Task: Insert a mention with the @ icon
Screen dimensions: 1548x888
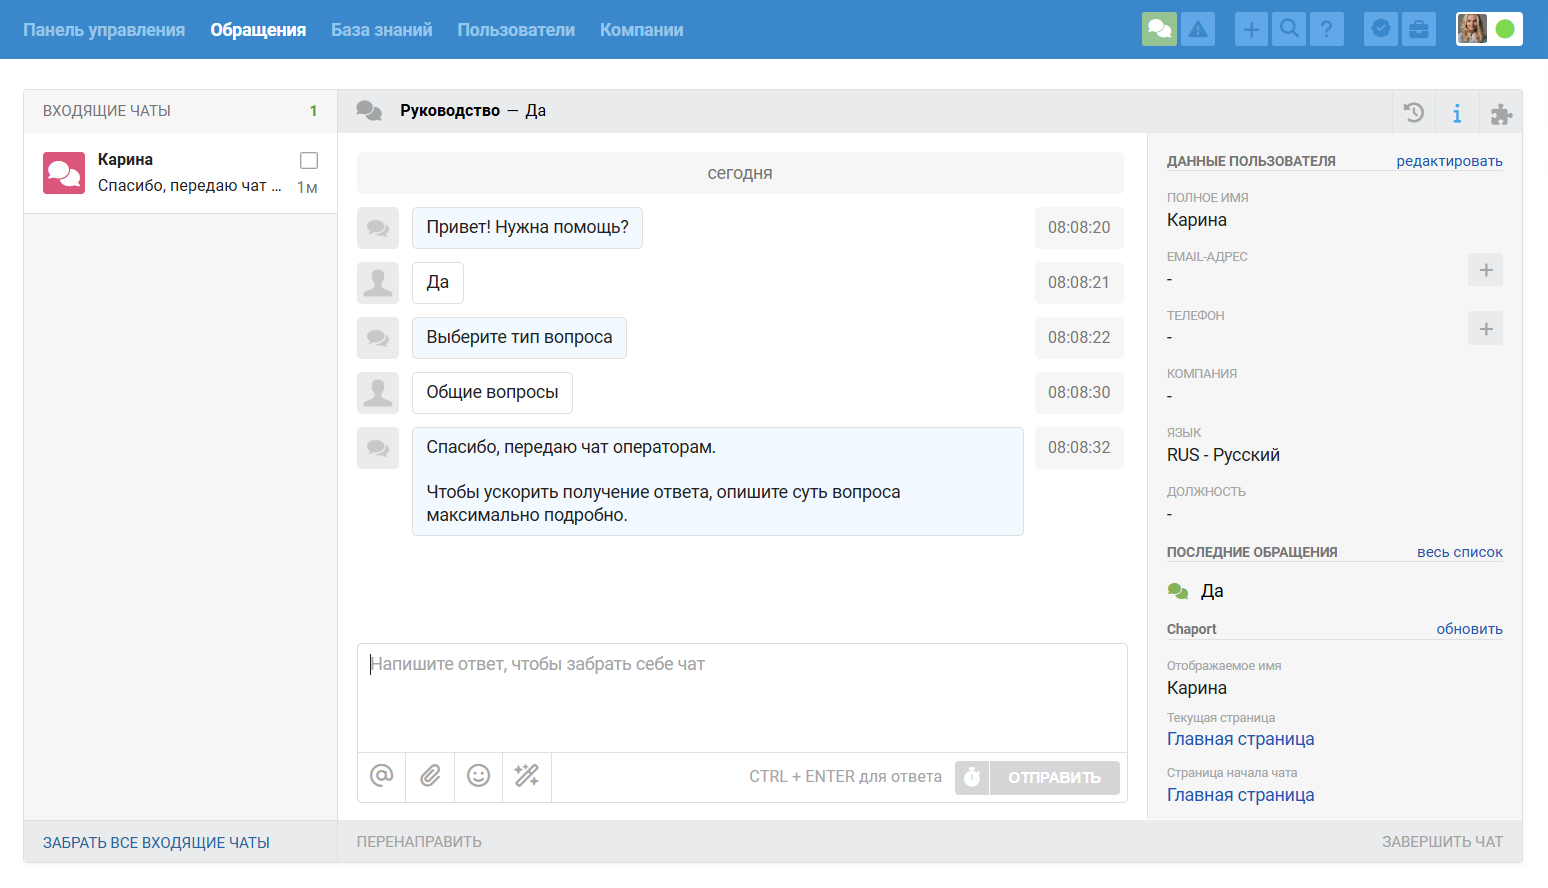Action: tap(382, 776)
